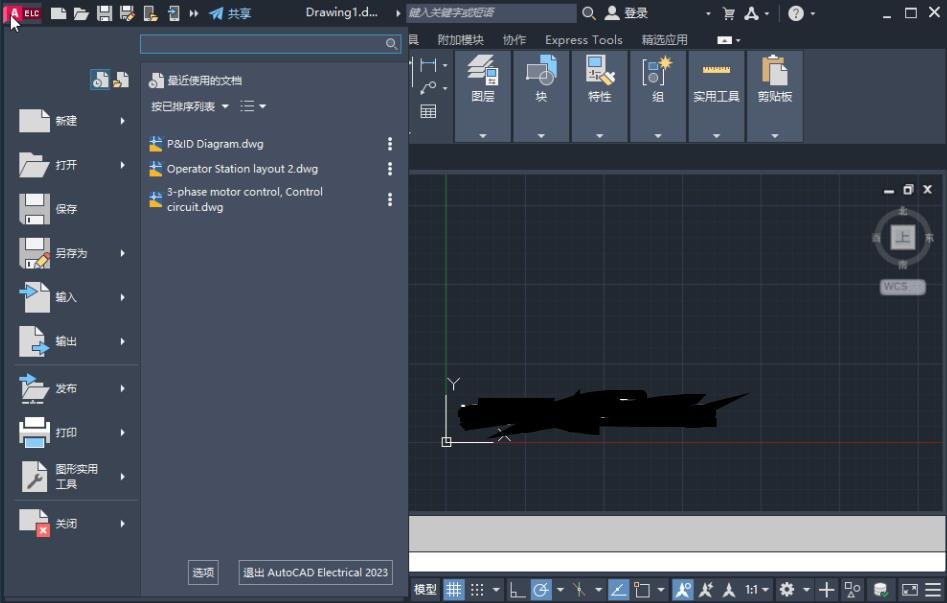Select 打开 (Open) menu entry

point(72,165)
